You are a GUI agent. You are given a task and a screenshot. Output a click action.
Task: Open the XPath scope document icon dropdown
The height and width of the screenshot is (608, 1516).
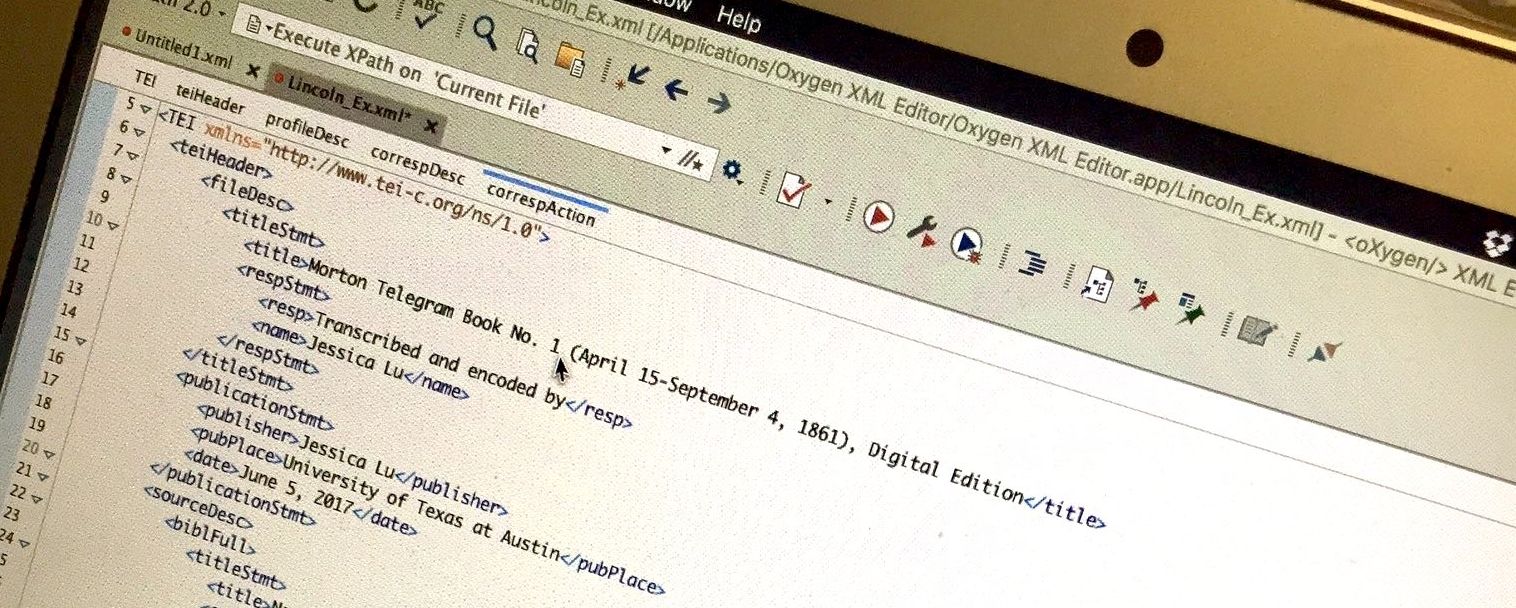coord(258,27)
